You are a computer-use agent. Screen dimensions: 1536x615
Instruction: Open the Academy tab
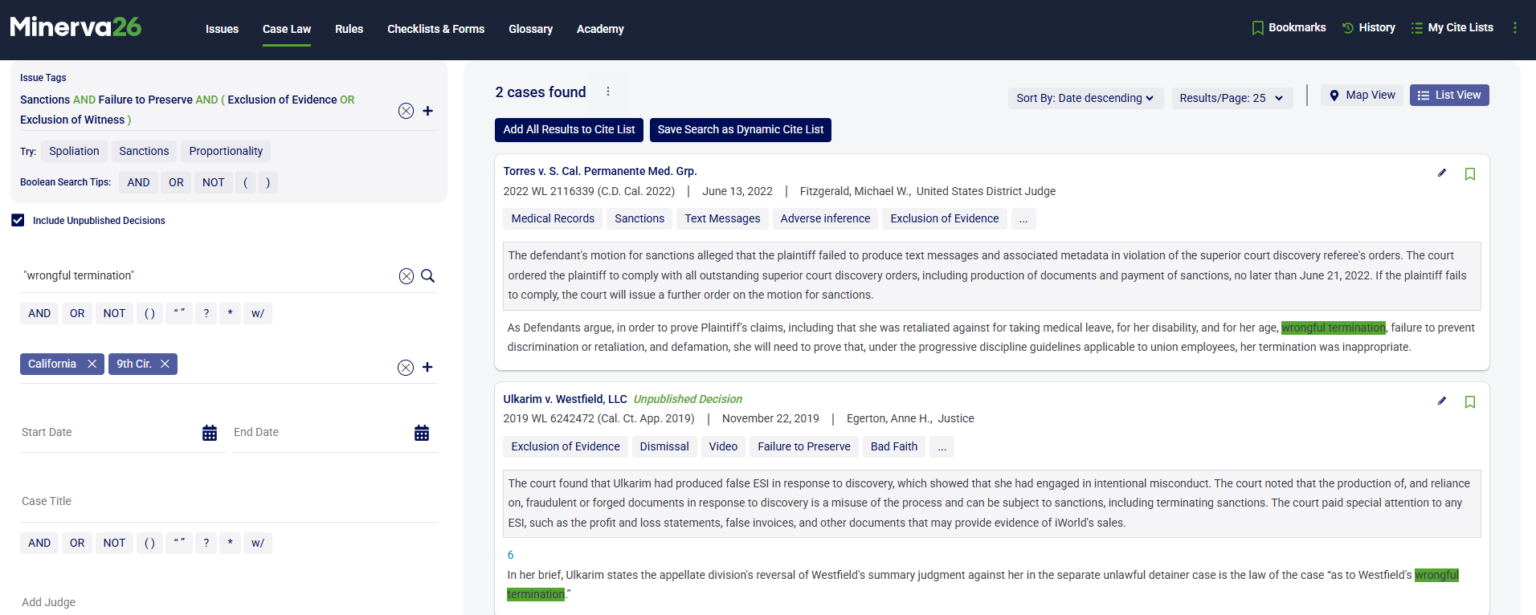click(x=600, y=29)
